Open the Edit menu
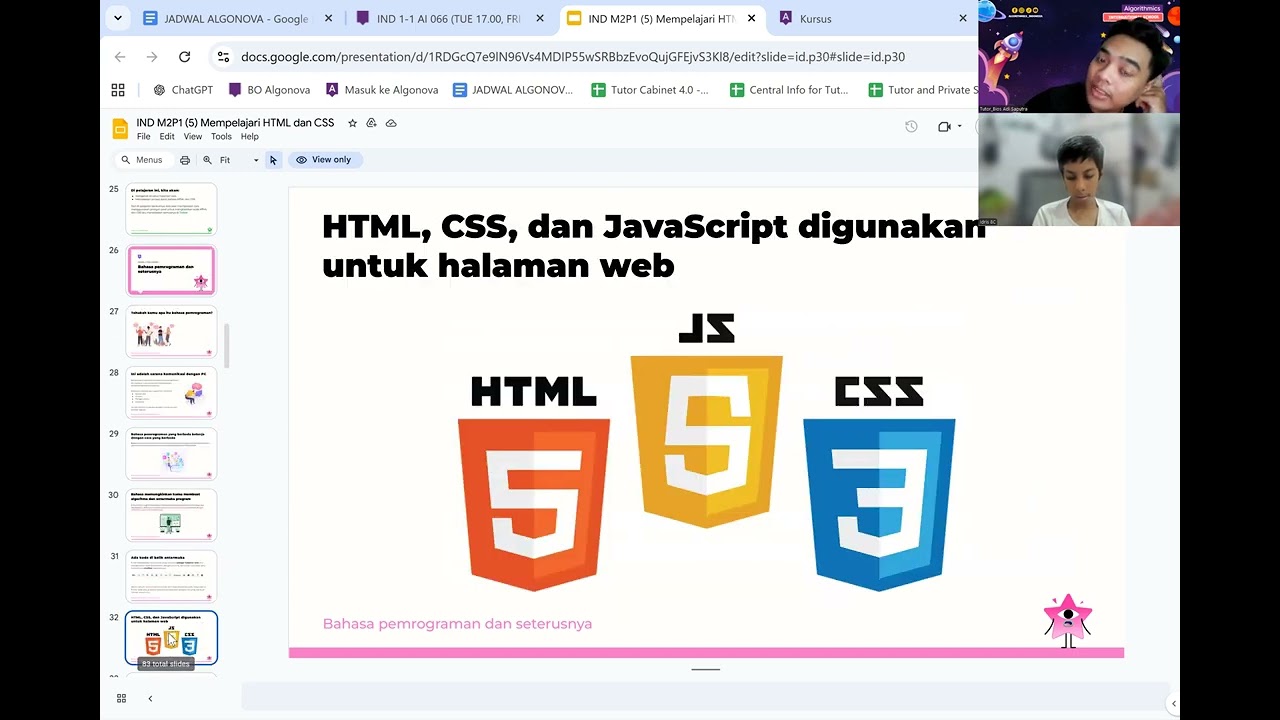This screenshot has height=720, width=1280. coord(167,137)
